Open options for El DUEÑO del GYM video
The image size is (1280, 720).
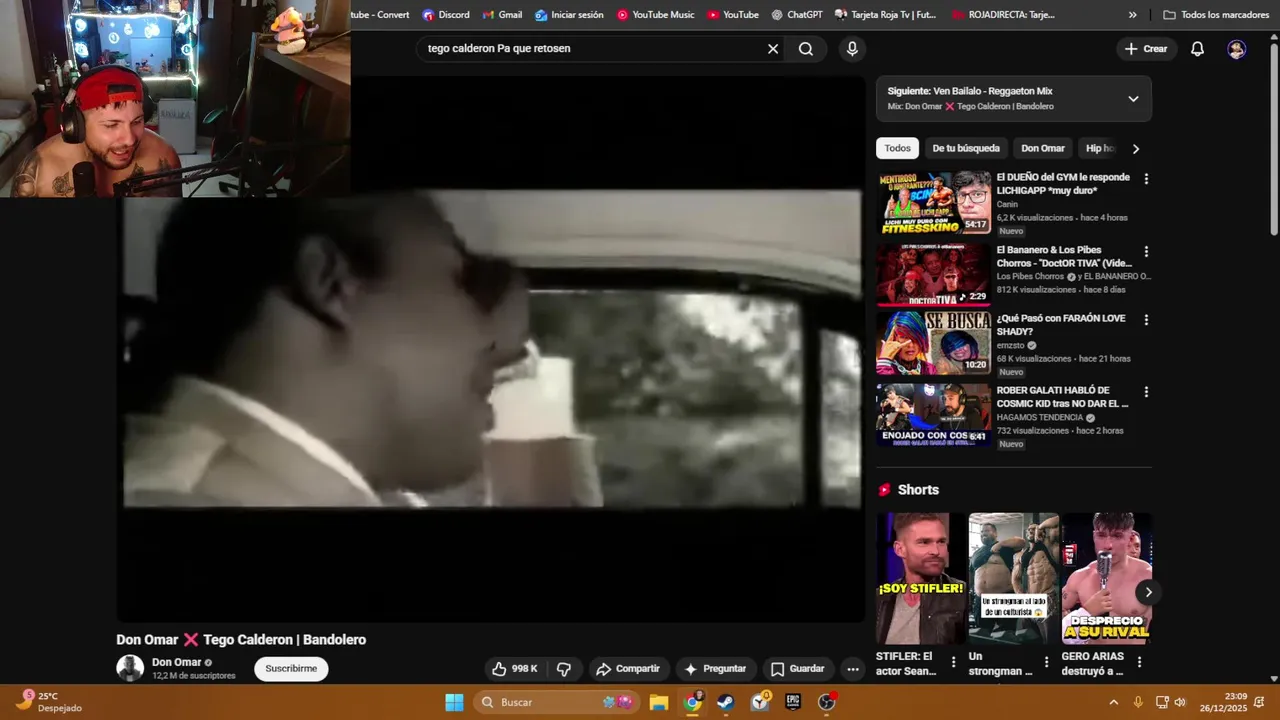point(1146,179)
